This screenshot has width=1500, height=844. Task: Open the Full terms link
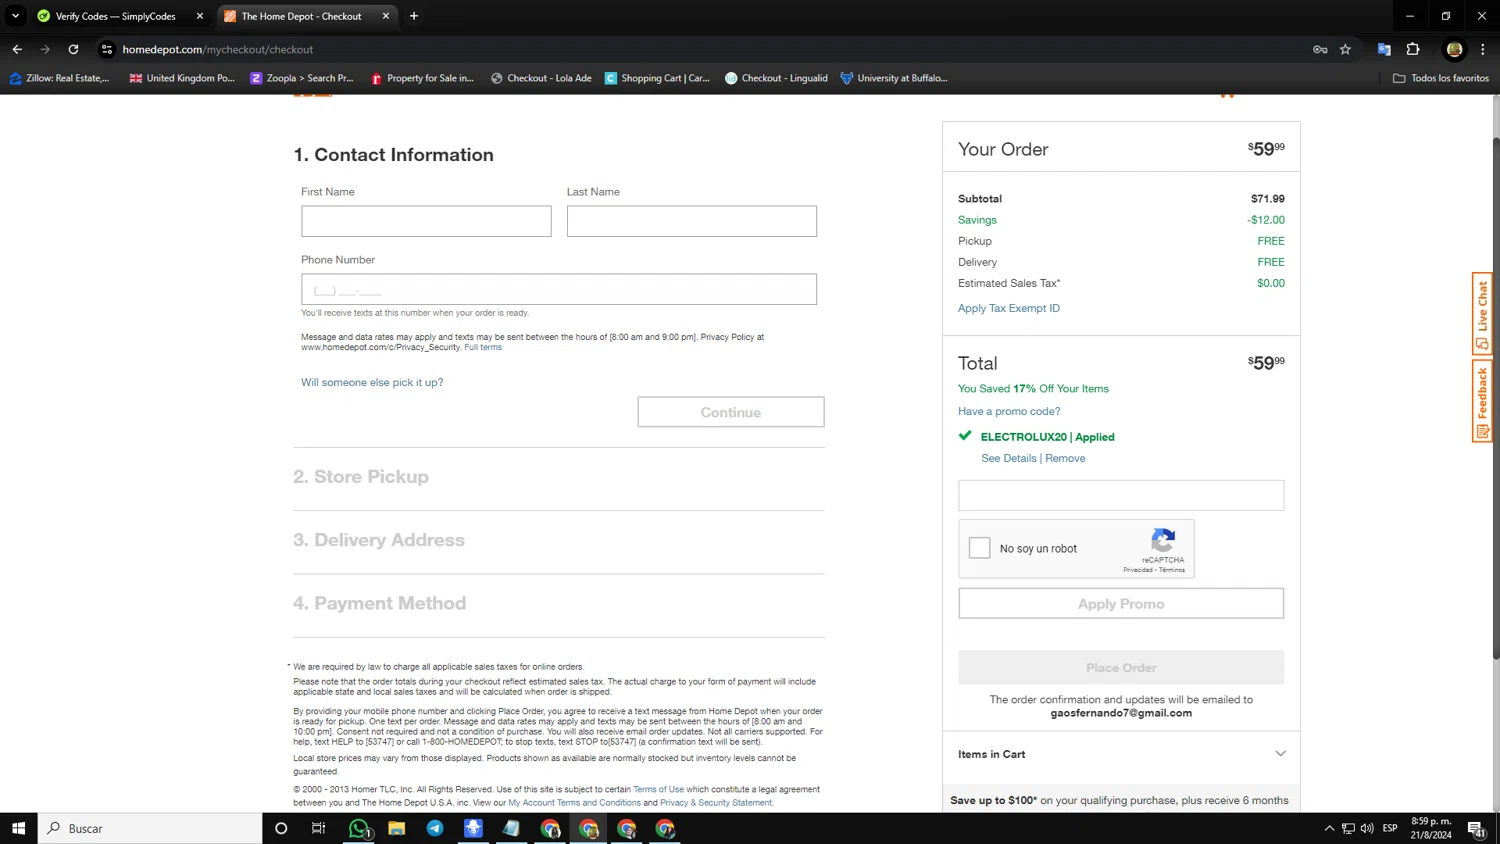[x=483, y=347]
